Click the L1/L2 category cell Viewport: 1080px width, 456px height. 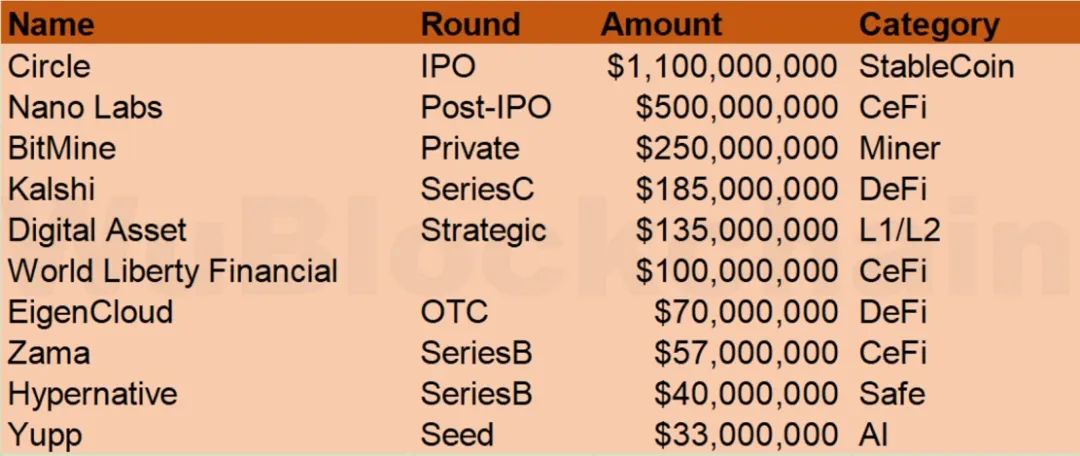click(x=899, y=230)
